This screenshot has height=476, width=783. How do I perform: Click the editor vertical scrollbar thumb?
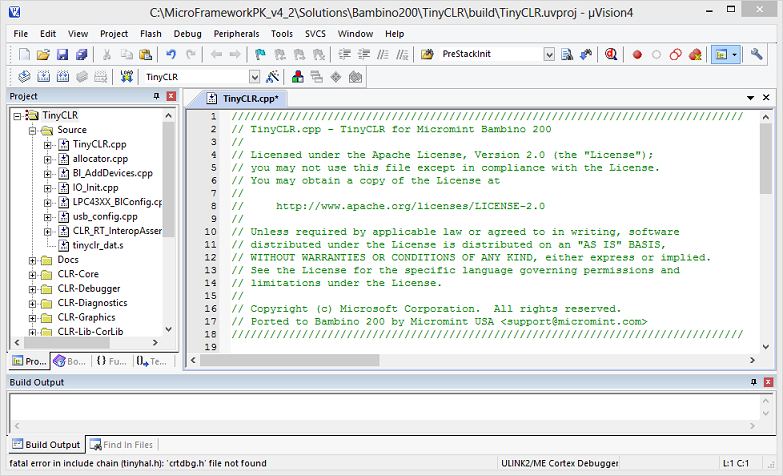(766, 159)
